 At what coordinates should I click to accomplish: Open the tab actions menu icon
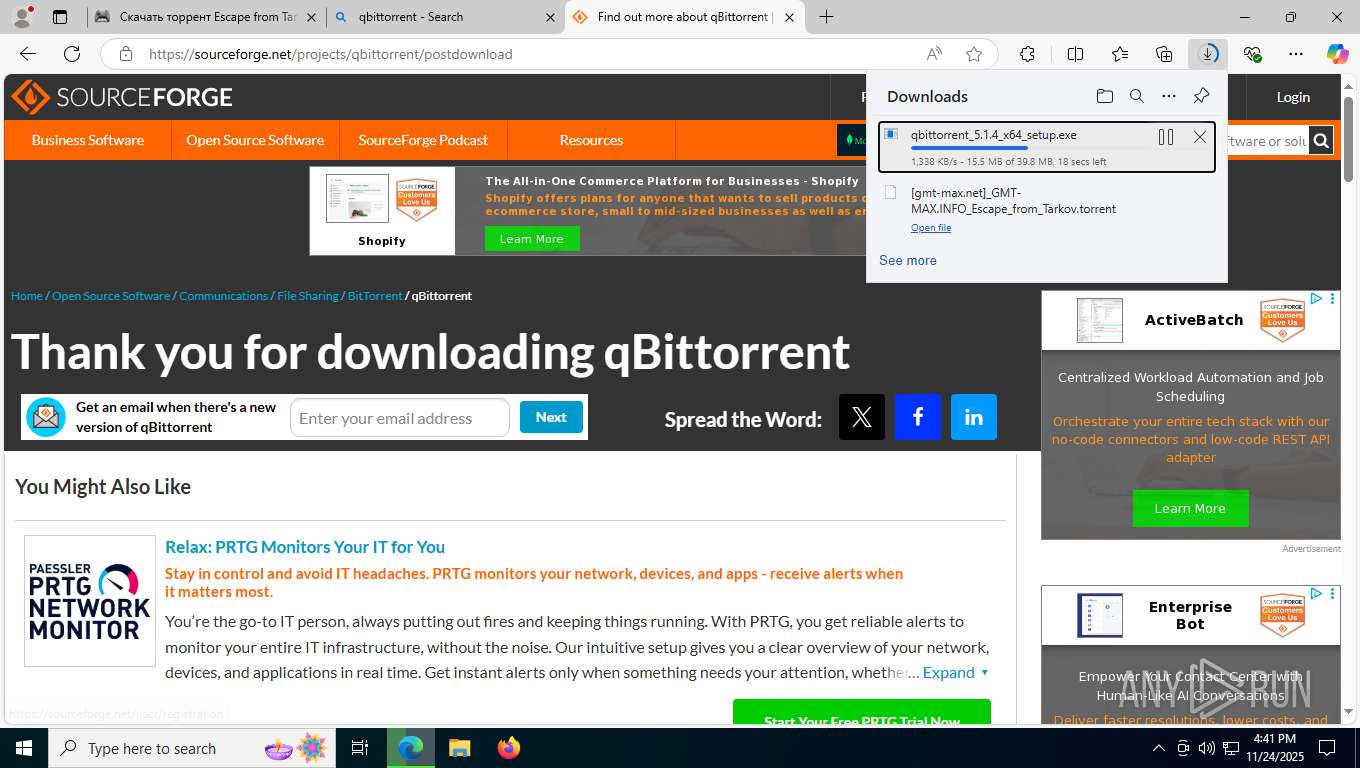pyautogui.click(x=60, y=17)
